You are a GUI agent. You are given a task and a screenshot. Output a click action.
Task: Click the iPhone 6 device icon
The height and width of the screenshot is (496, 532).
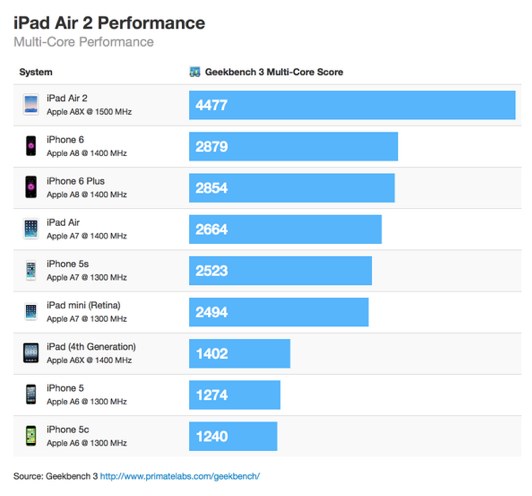click(31, 146)
